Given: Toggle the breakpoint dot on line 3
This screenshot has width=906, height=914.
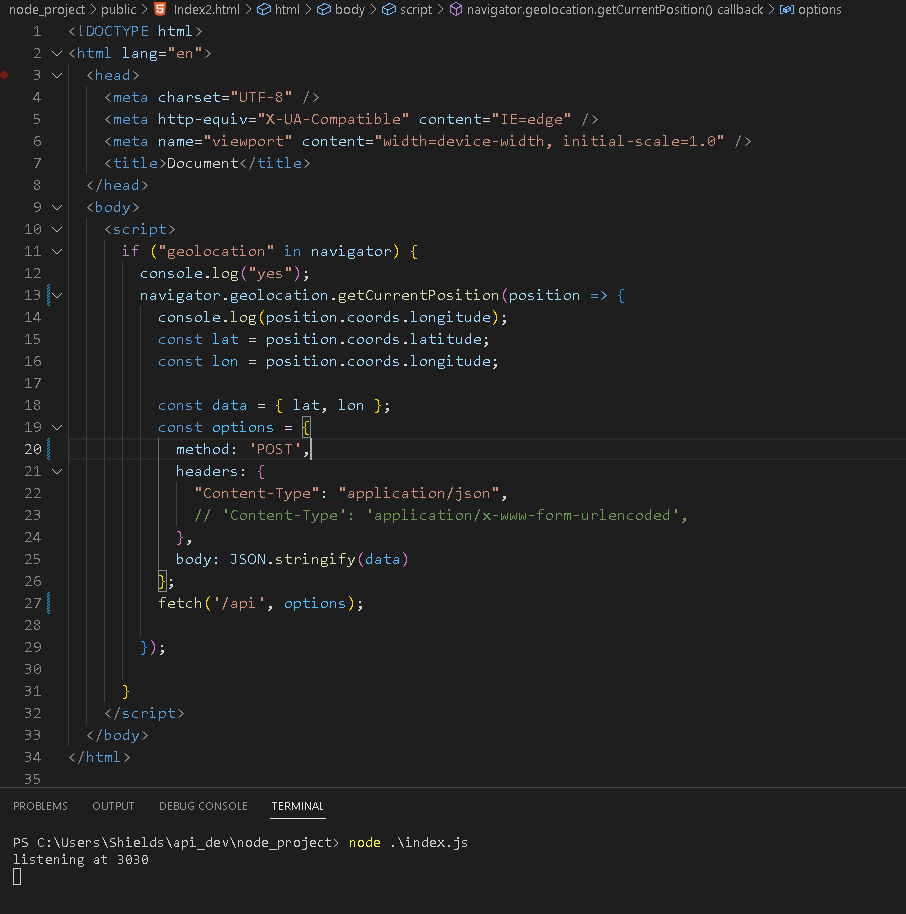Looking at the screenshot, I should (5, 75).
